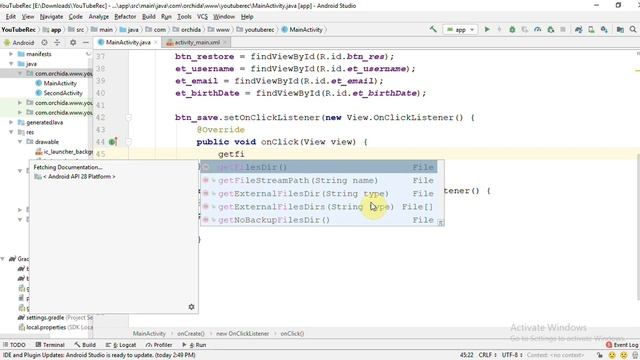The height and width of the screenshot is (360, 640).
Task: Click onCreate() in the breadcrumb bar
Action: point(191,333)
